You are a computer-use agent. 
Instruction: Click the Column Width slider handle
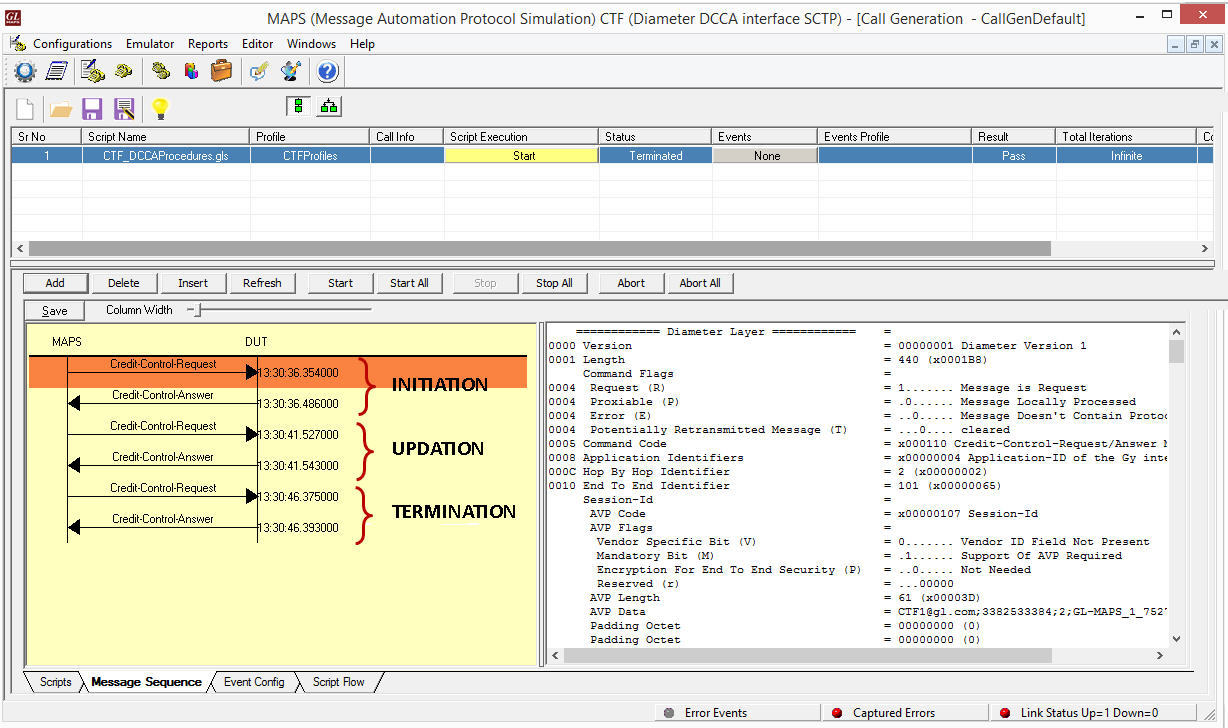coord(198,311)
